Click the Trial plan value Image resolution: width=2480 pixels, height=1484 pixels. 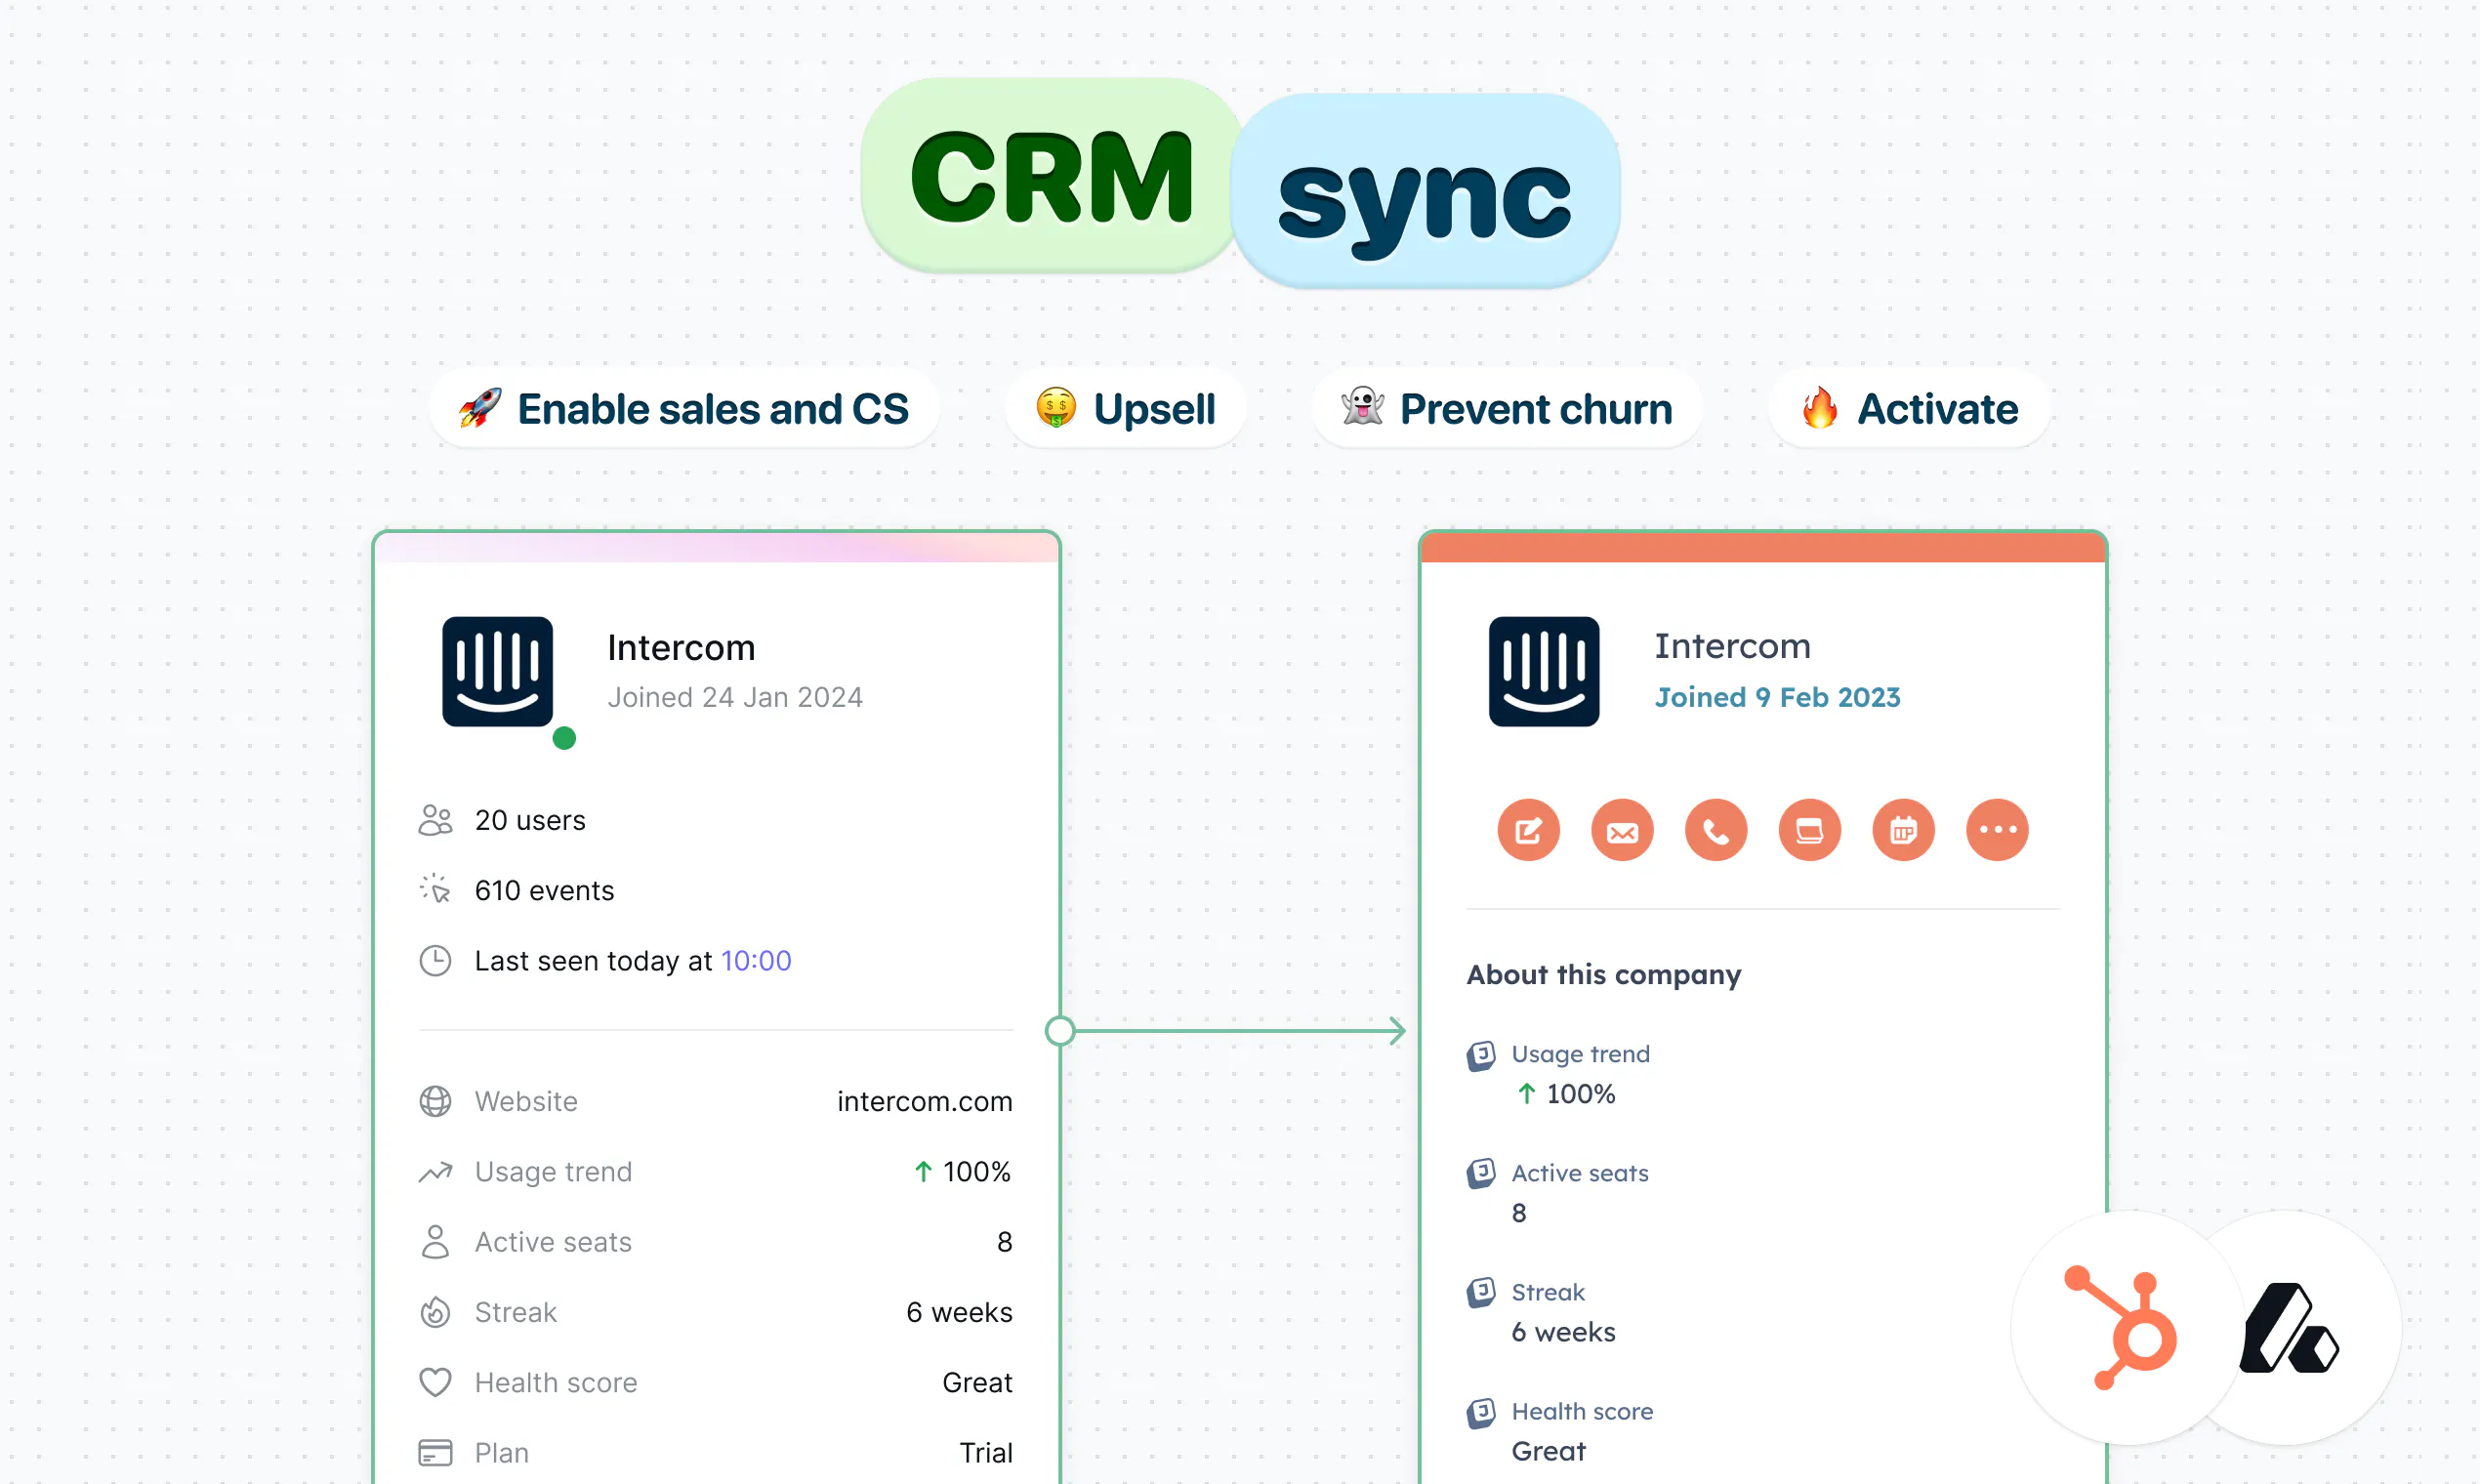pos(986,1453)
